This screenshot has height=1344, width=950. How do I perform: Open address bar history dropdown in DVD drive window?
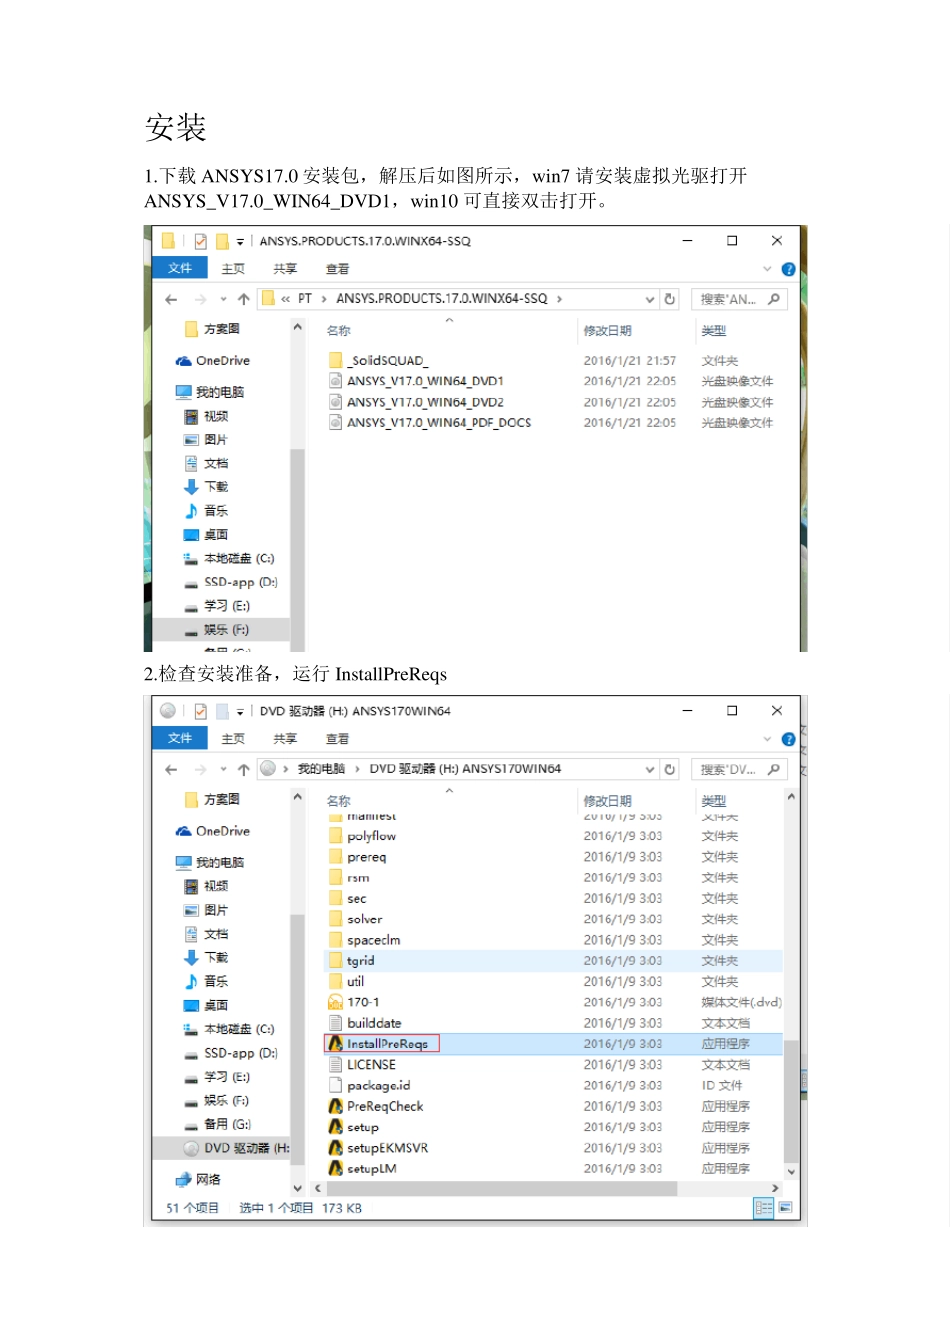point(650,769)
